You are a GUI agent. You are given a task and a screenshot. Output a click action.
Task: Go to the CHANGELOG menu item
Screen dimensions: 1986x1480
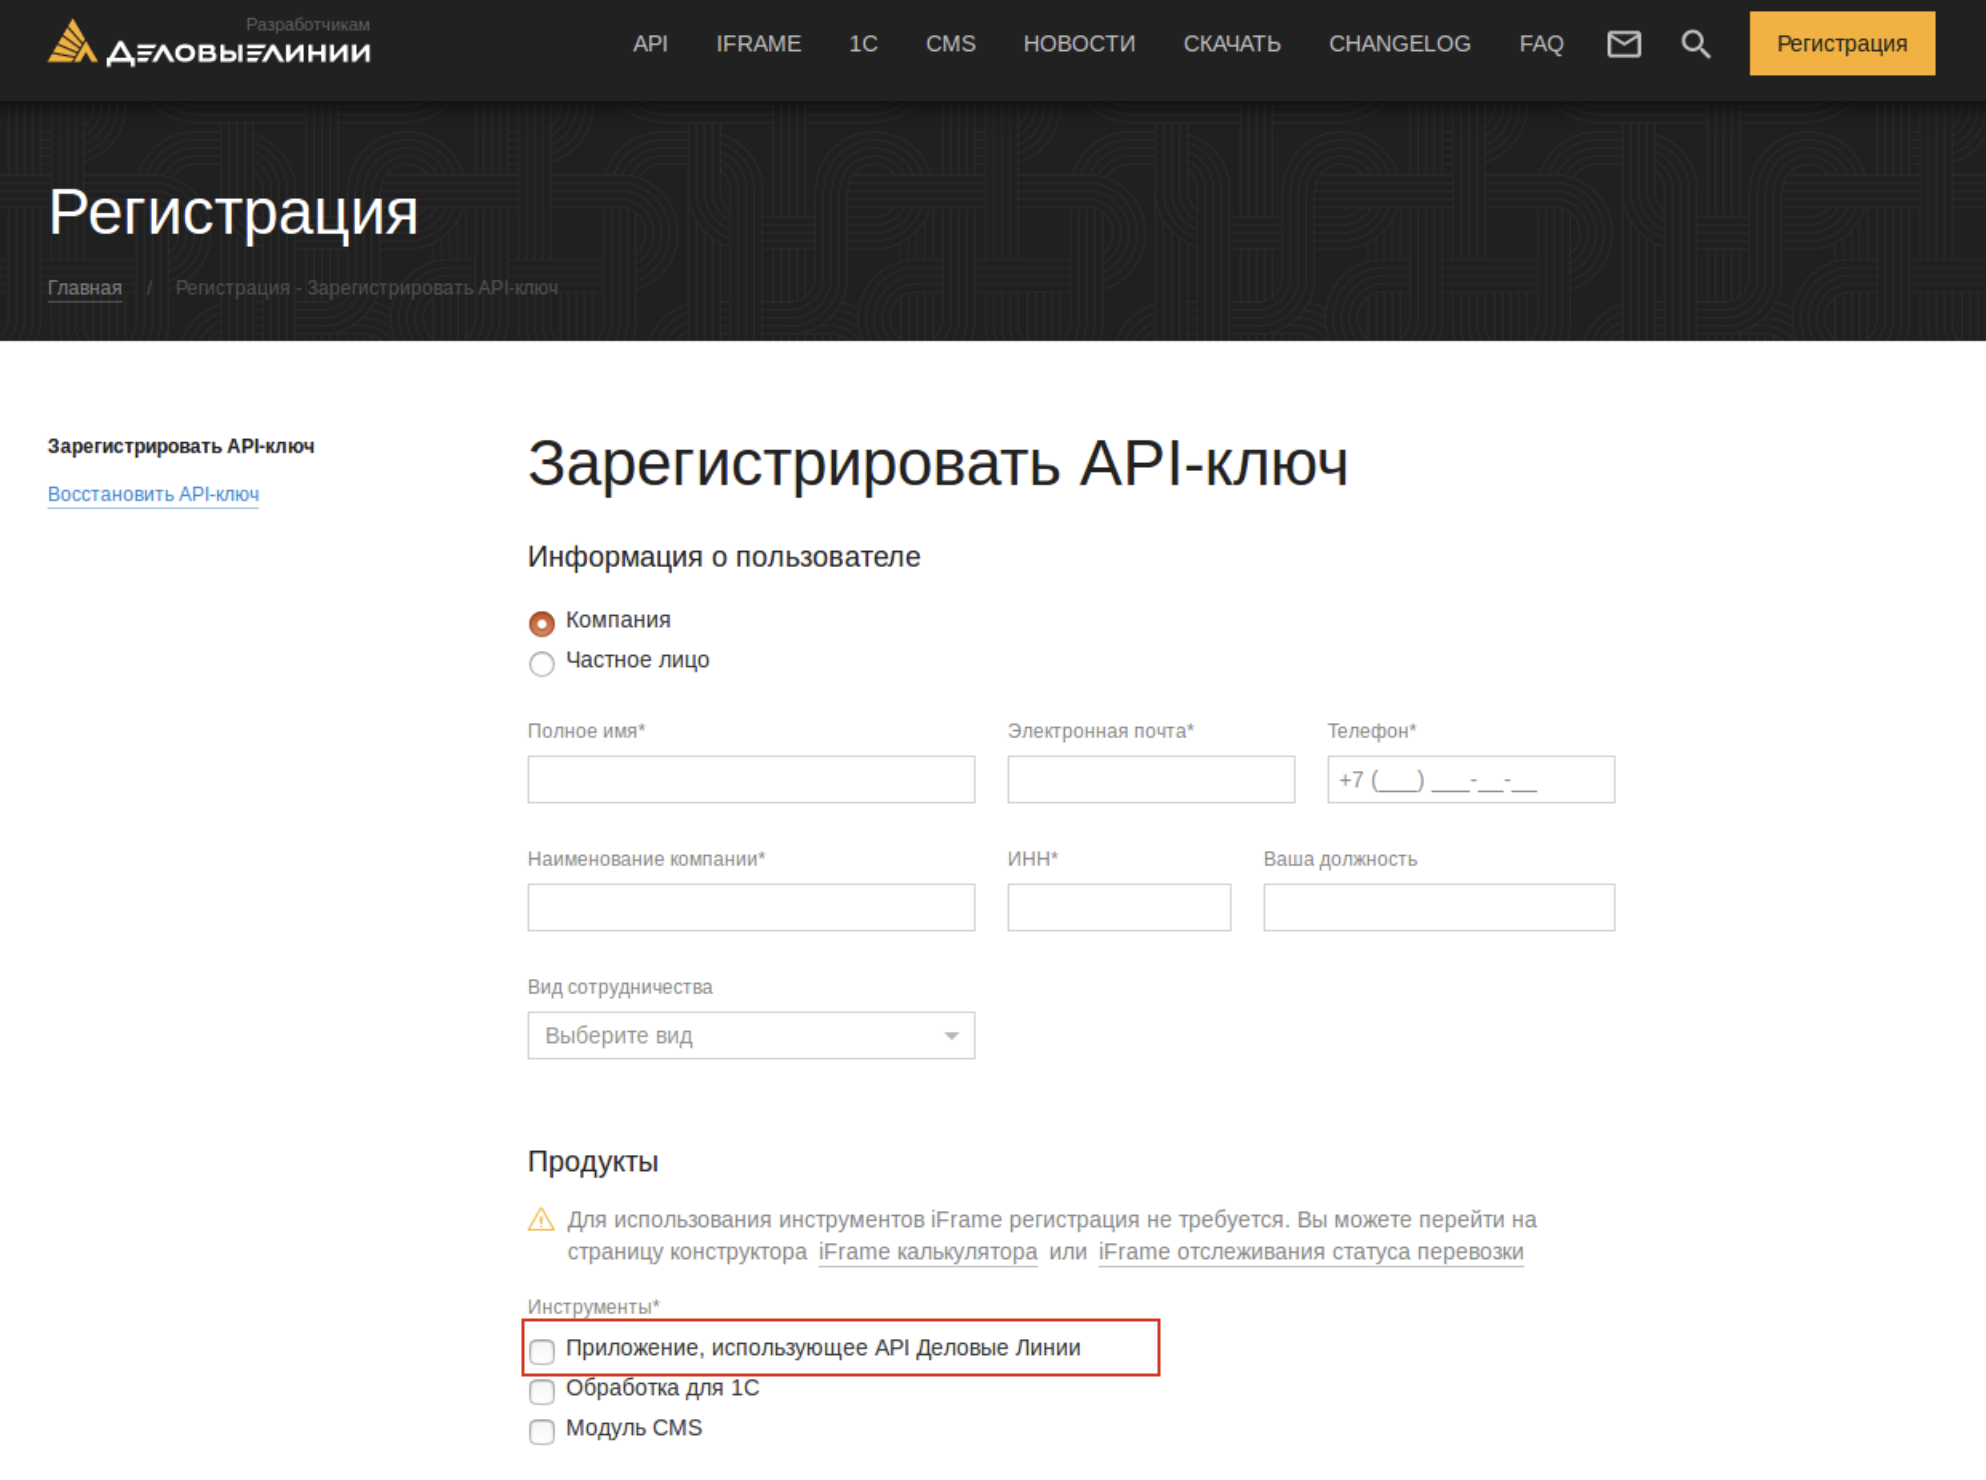[1399, 44]
